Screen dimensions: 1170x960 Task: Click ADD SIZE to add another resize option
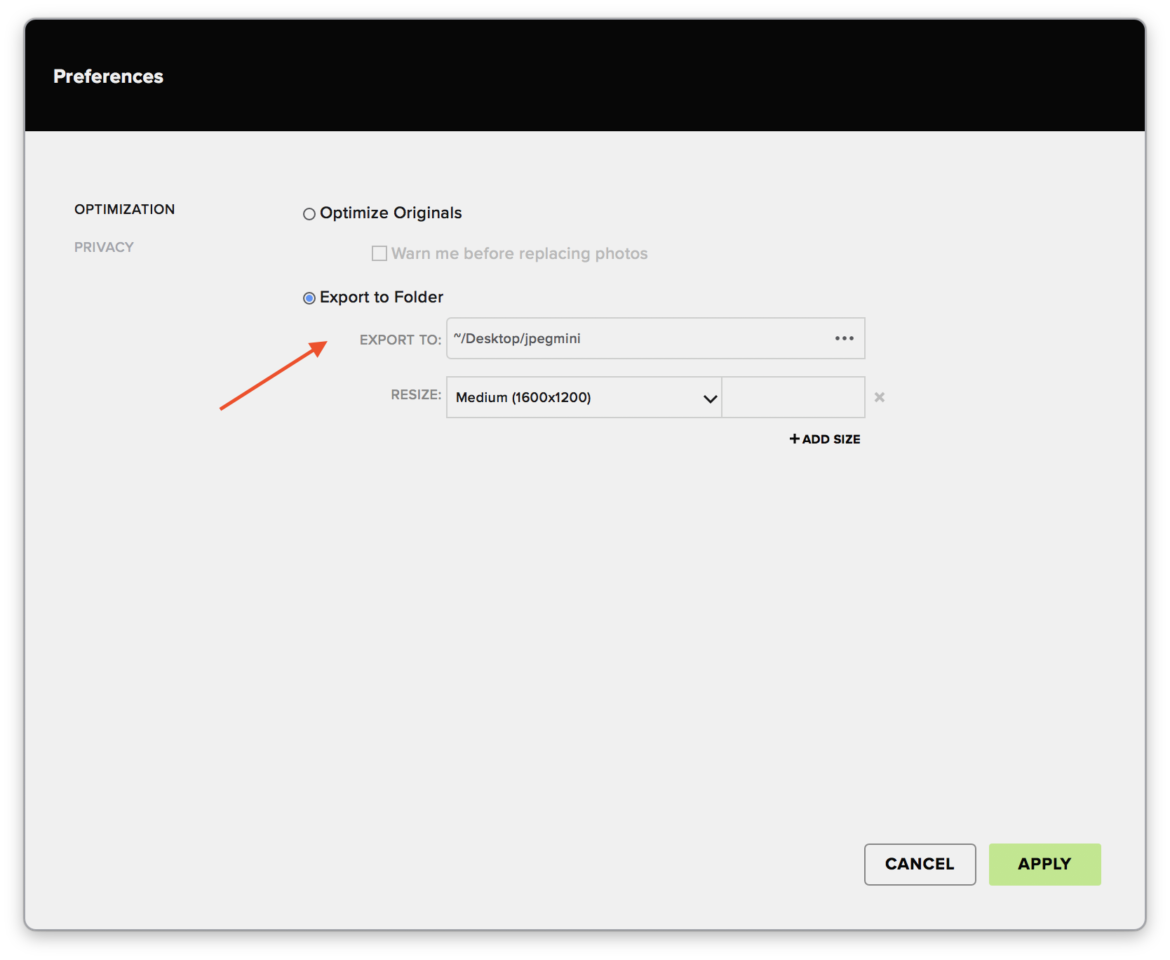click(824, 439)
